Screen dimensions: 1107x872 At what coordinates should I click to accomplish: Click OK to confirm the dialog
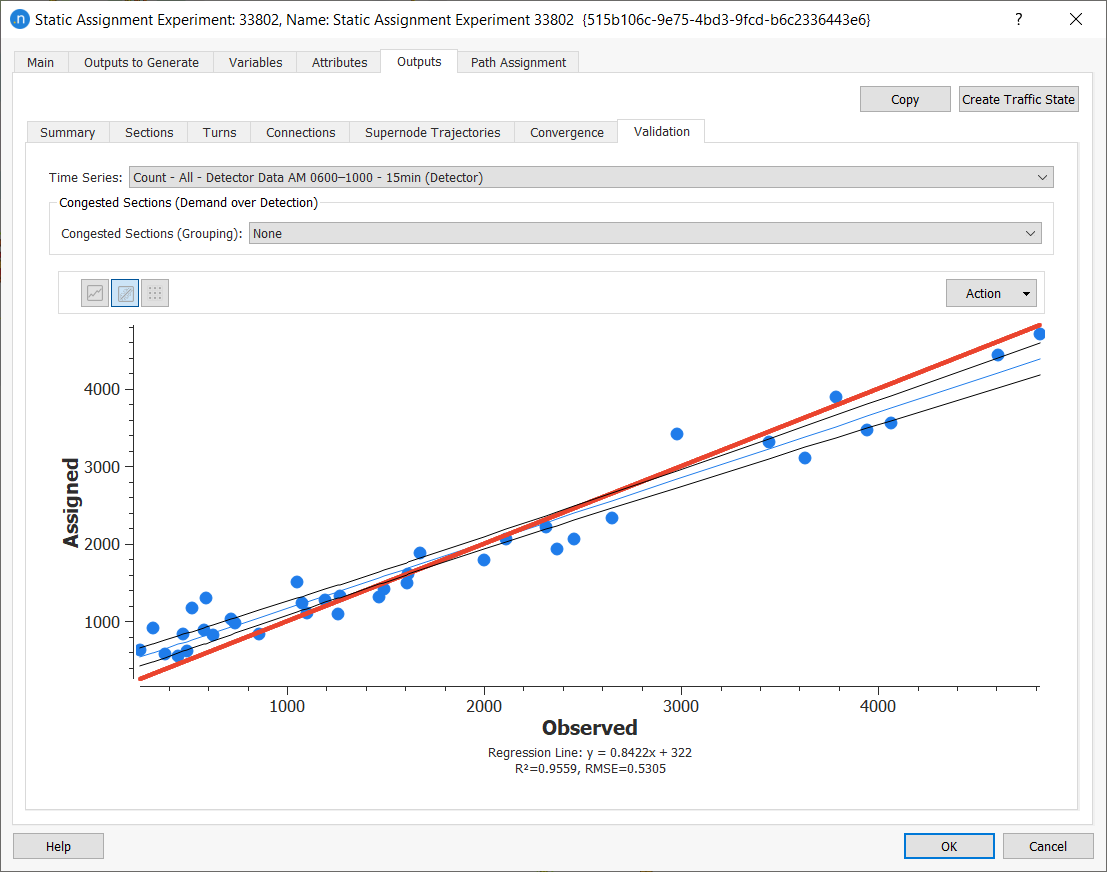click(x=948, y=846)
